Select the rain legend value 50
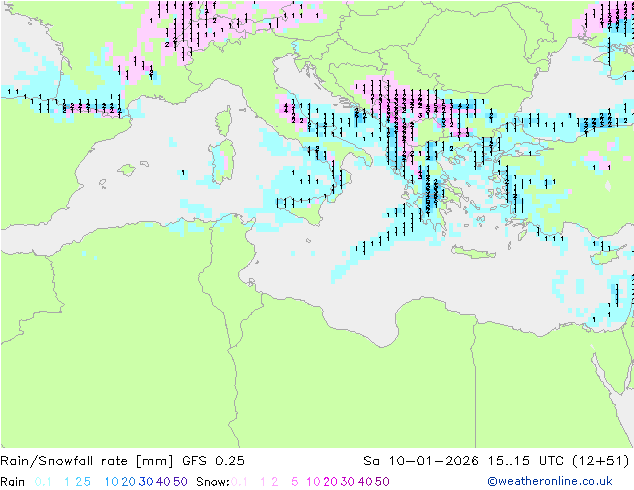634x490 pixels. pos(180,482)
